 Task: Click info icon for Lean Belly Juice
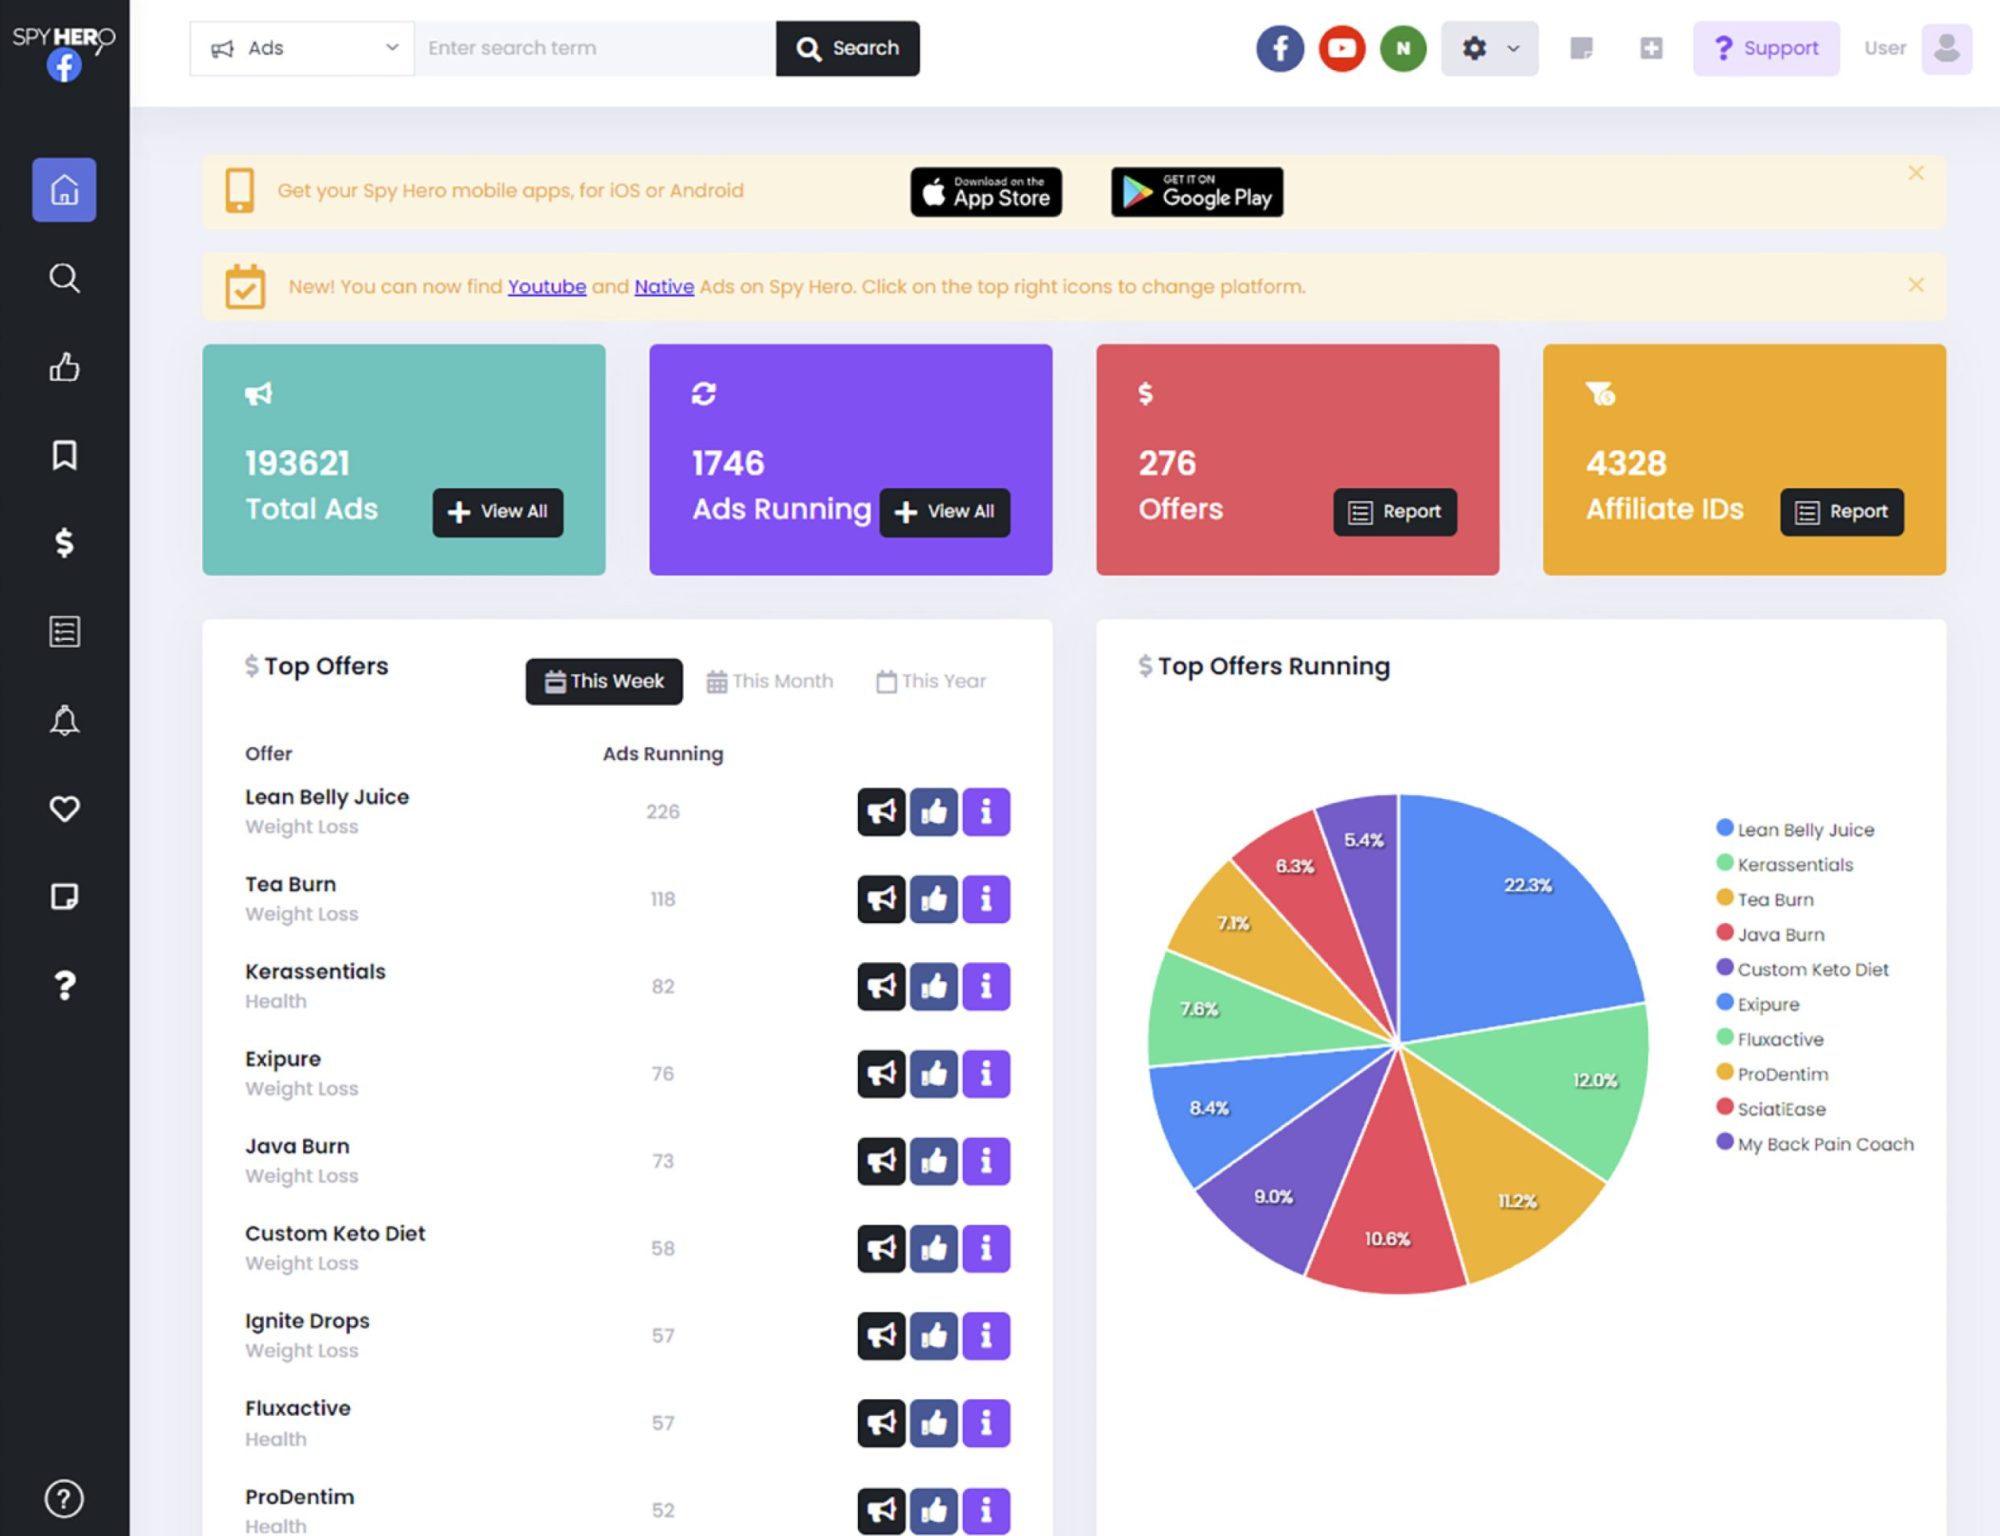pos(986,812)
